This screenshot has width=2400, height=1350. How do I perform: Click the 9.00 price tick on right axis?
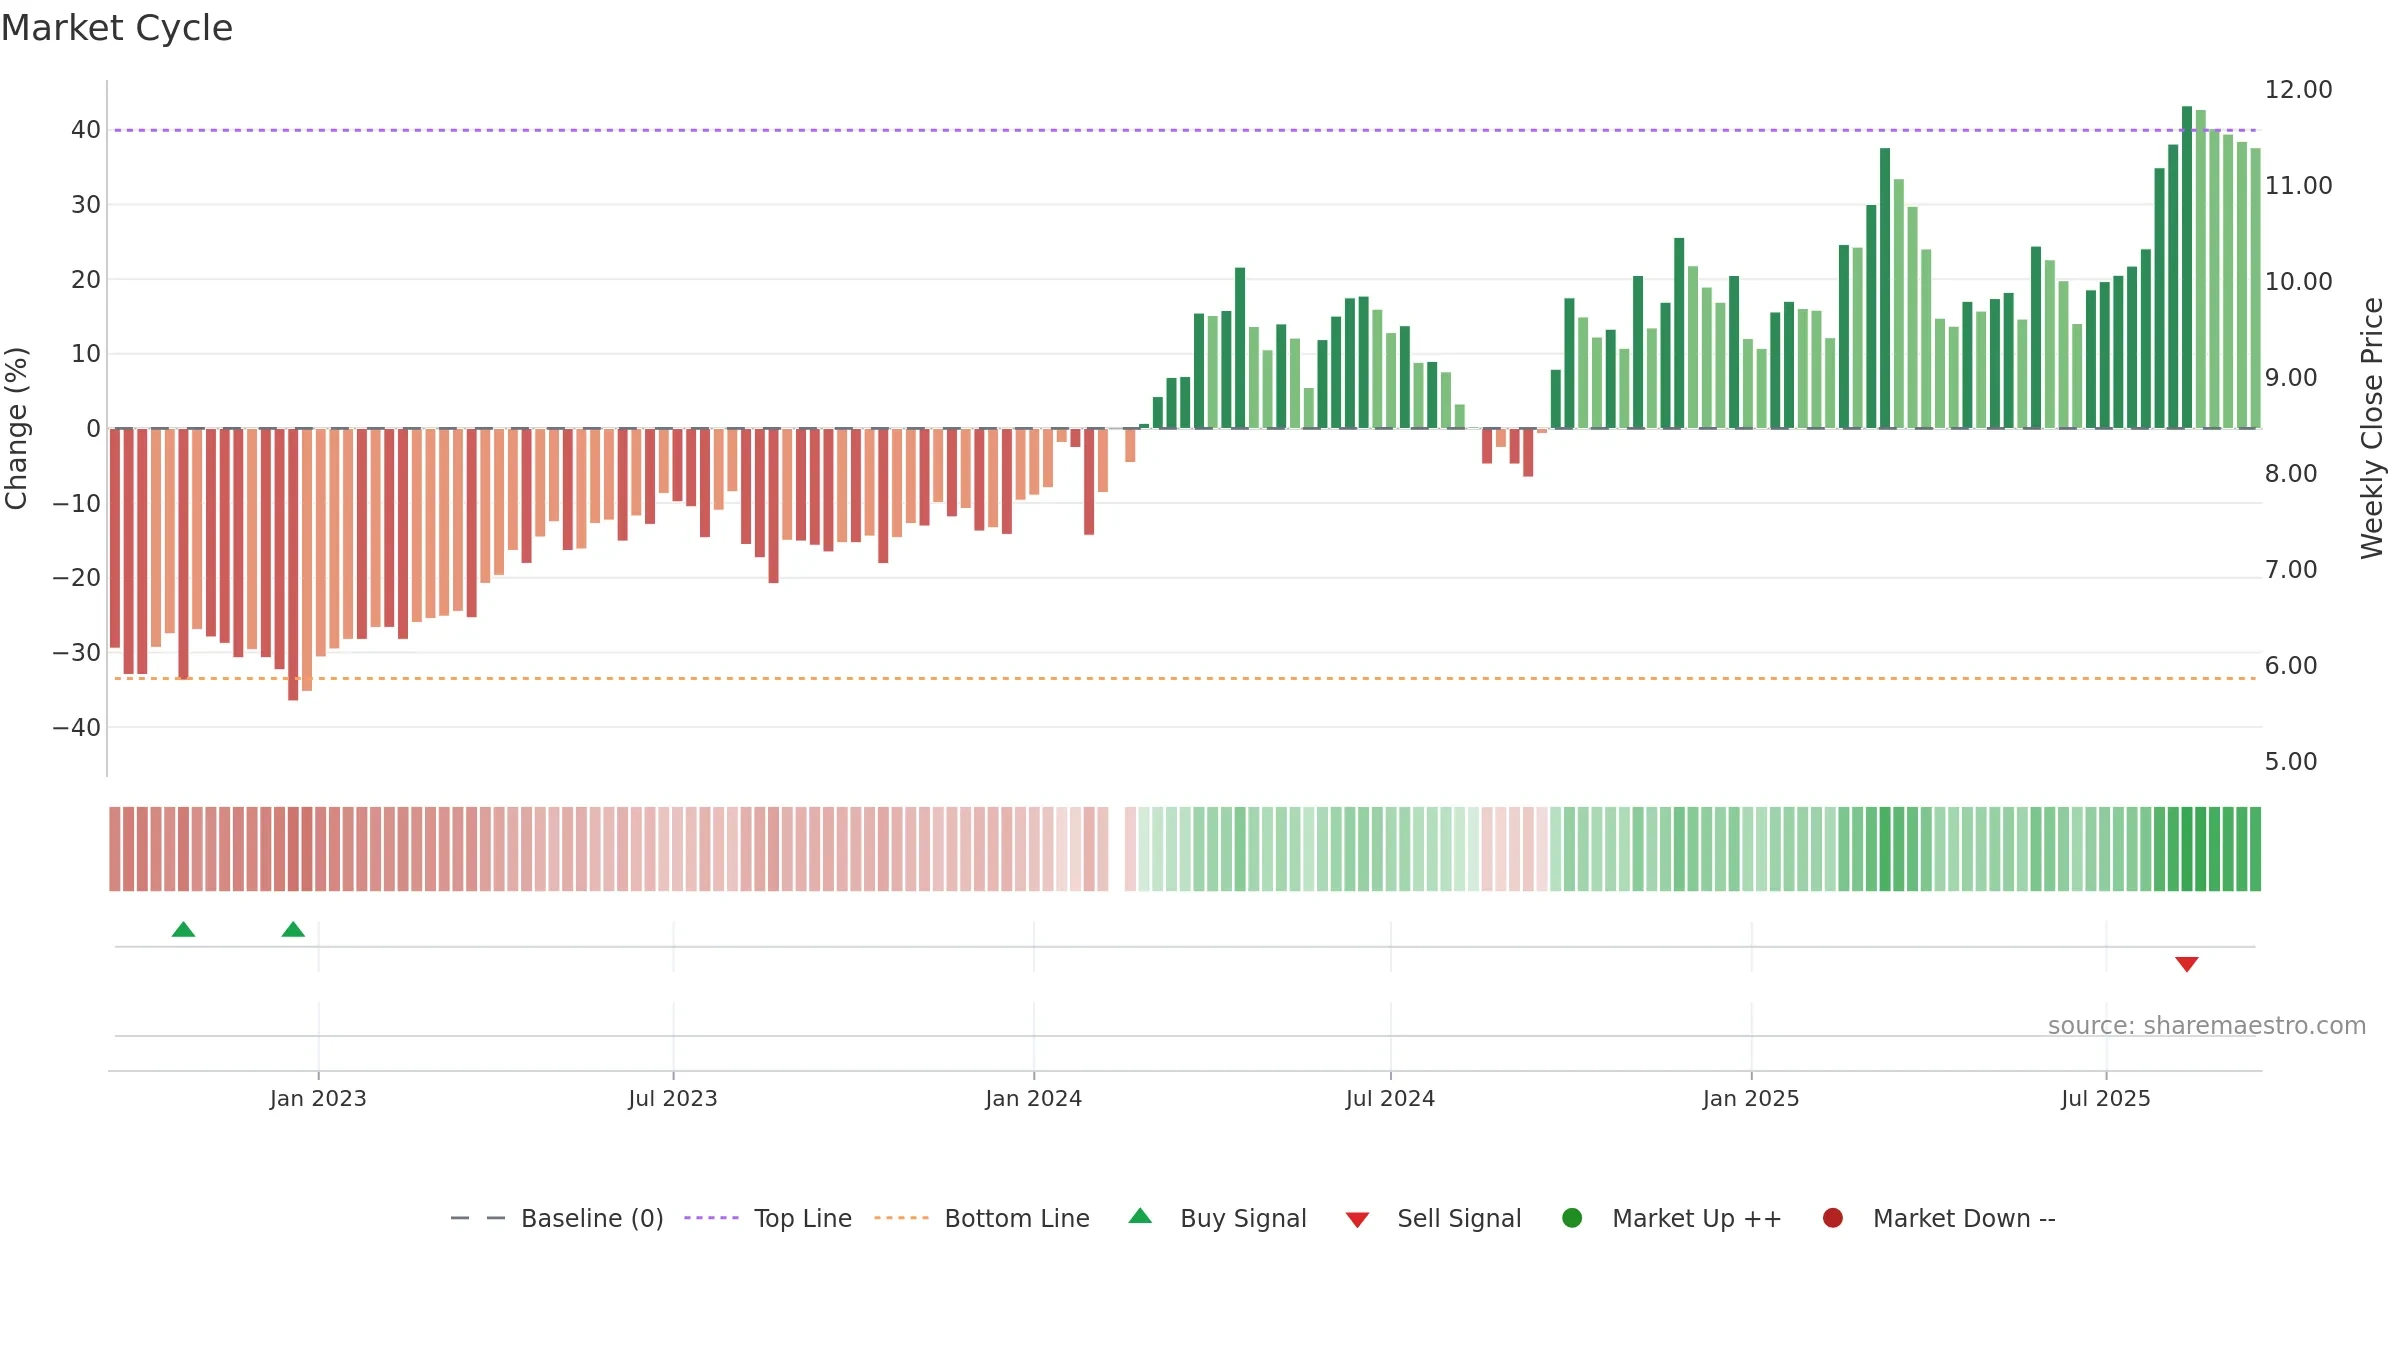(x=2291, y=378)
